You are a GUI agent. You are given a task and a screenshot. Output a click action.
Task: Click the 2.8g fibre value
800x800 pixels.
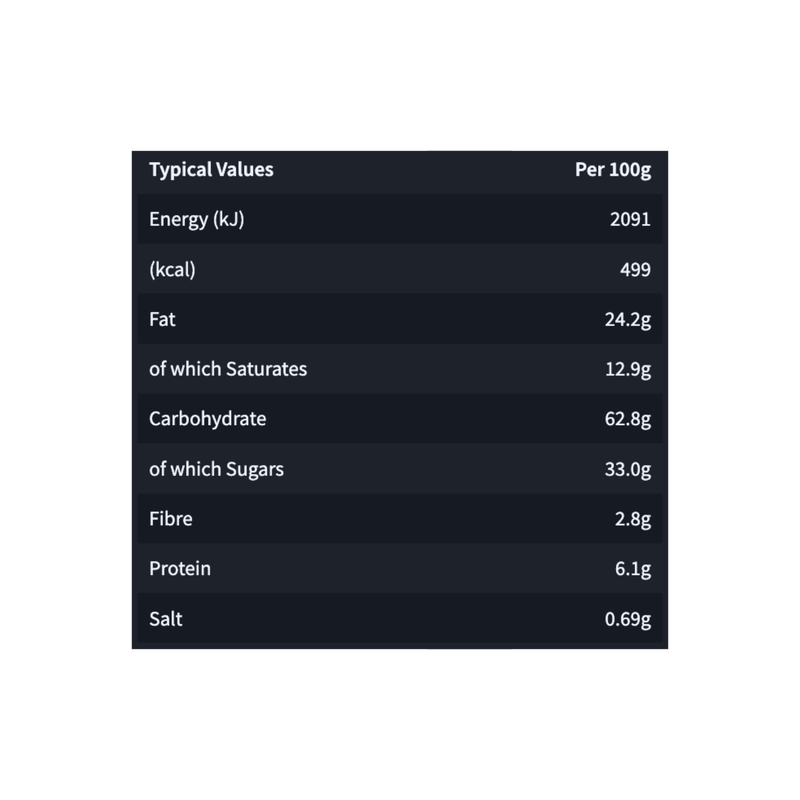pyautogui.click(x=633, y=519)
